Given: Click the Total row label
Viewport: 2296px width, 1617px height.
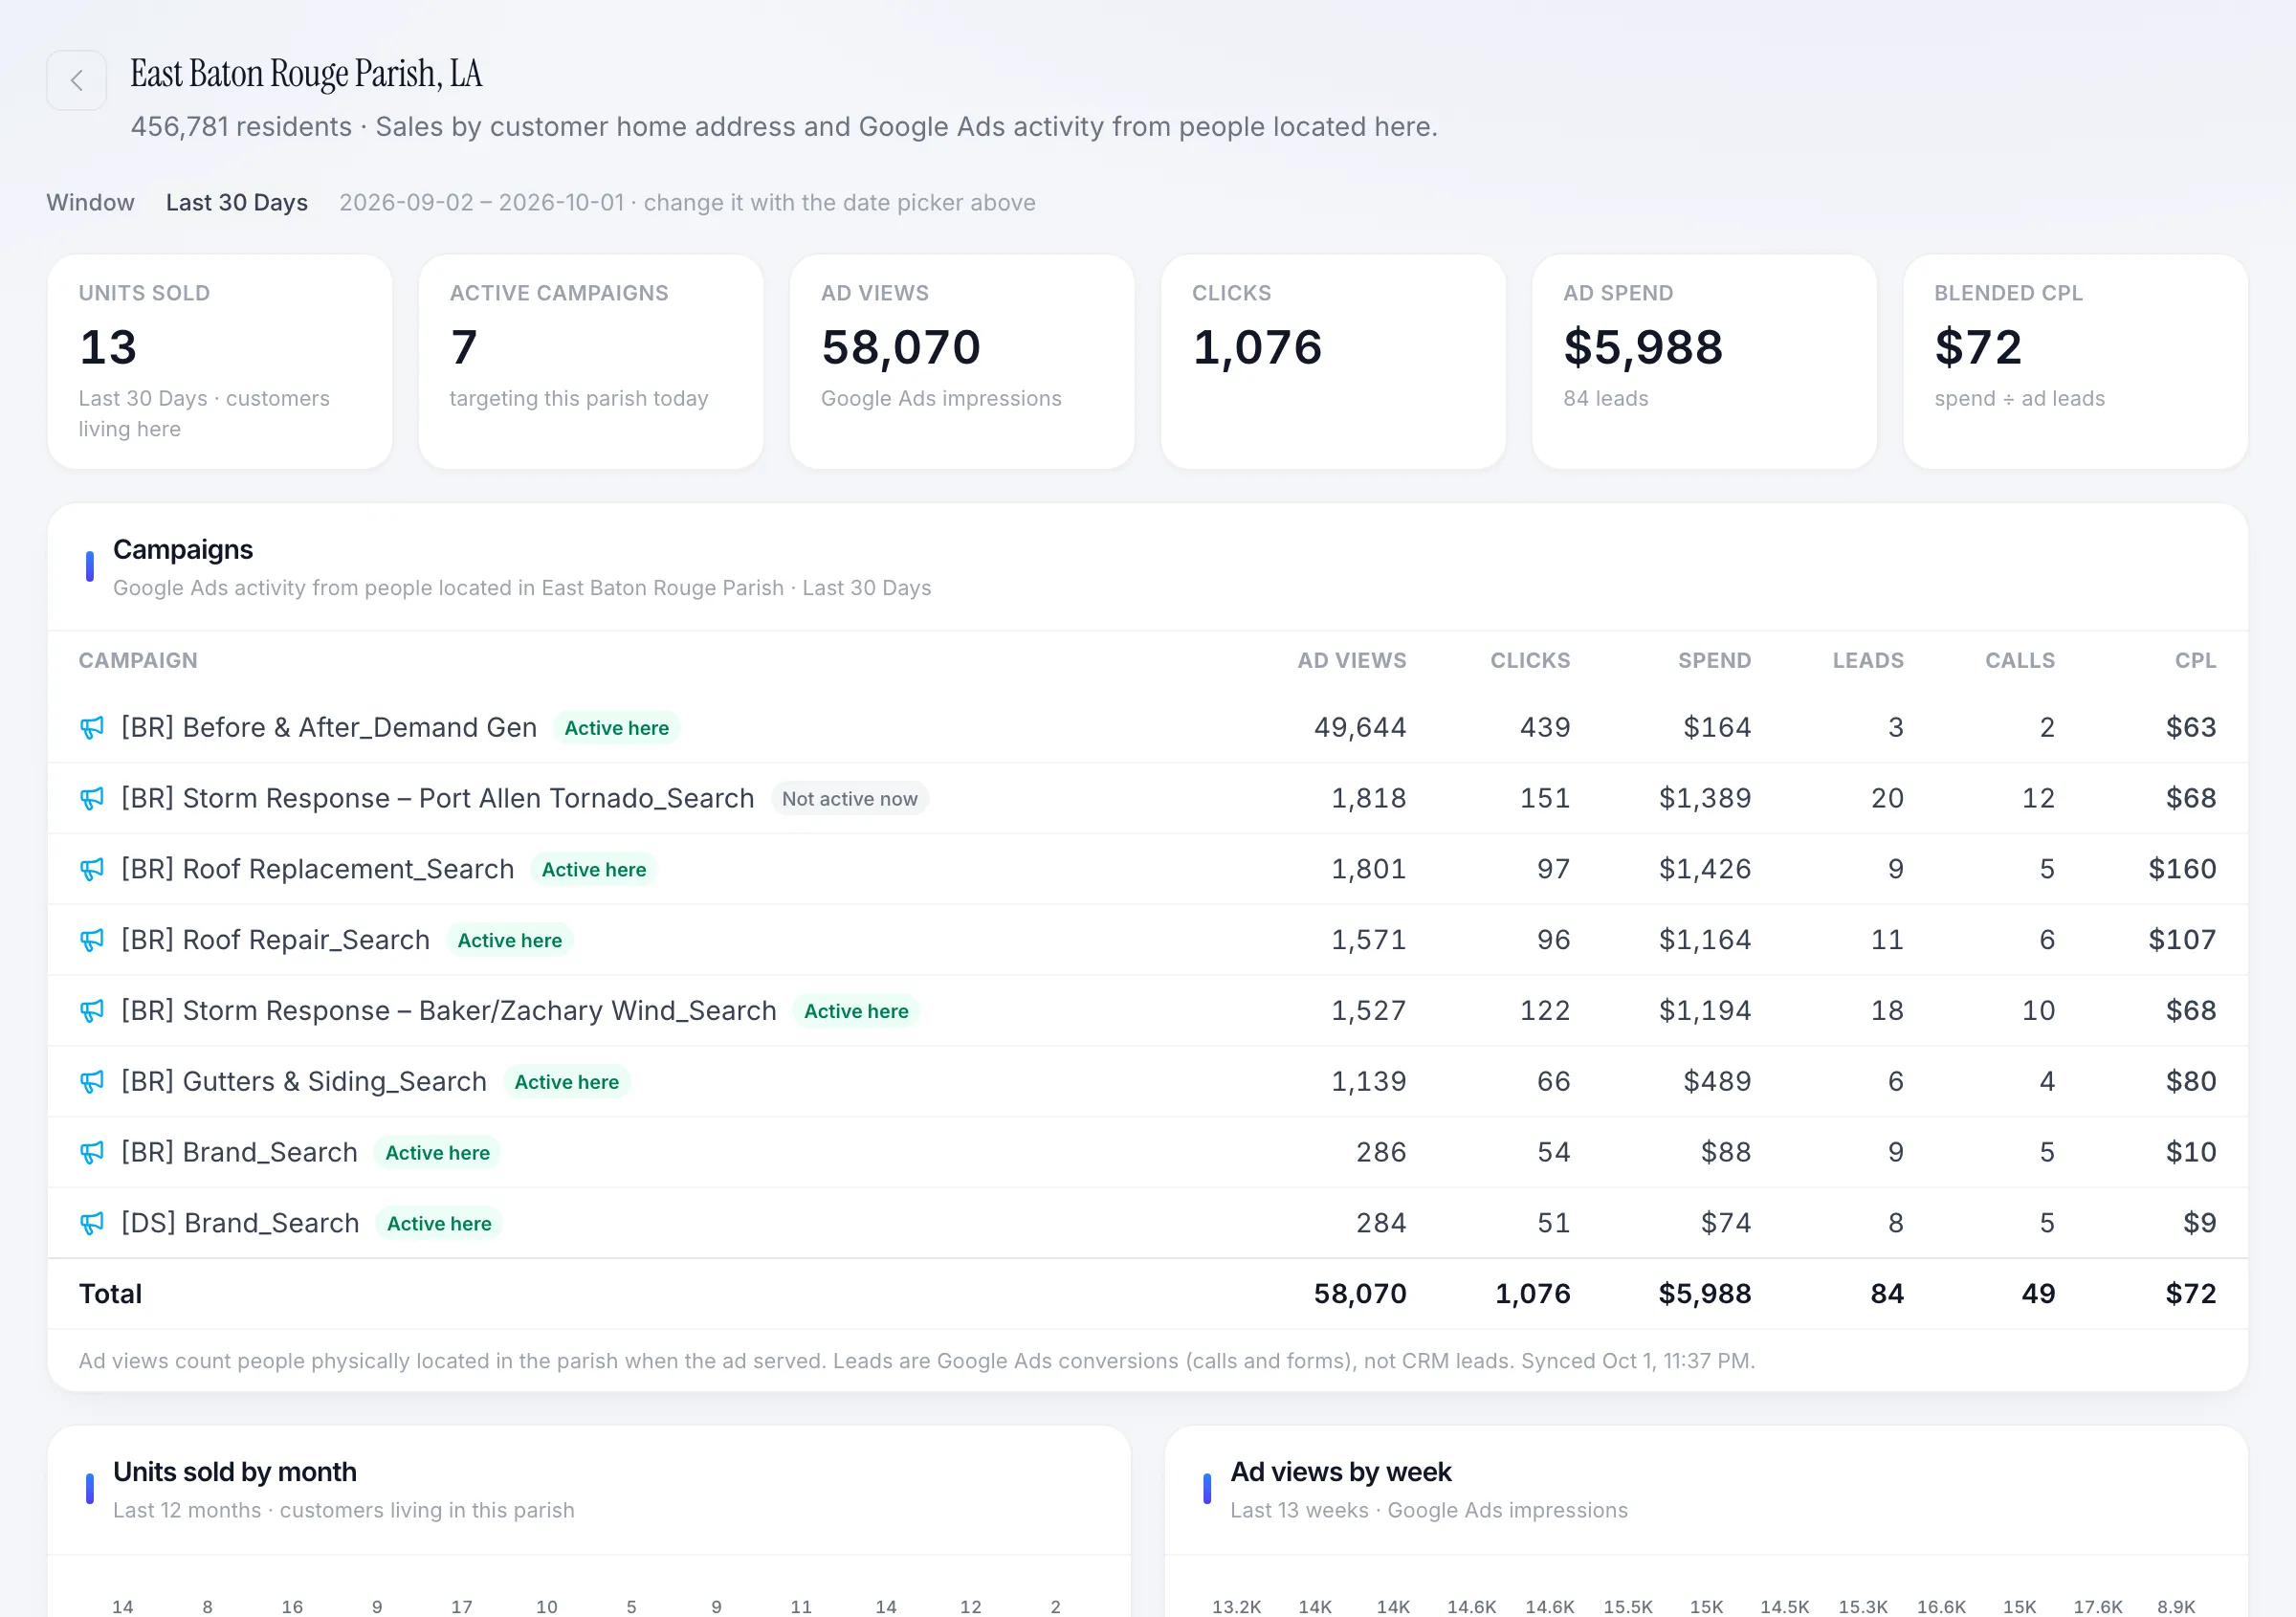Looking at the screenshot, I should (110, 1295).
